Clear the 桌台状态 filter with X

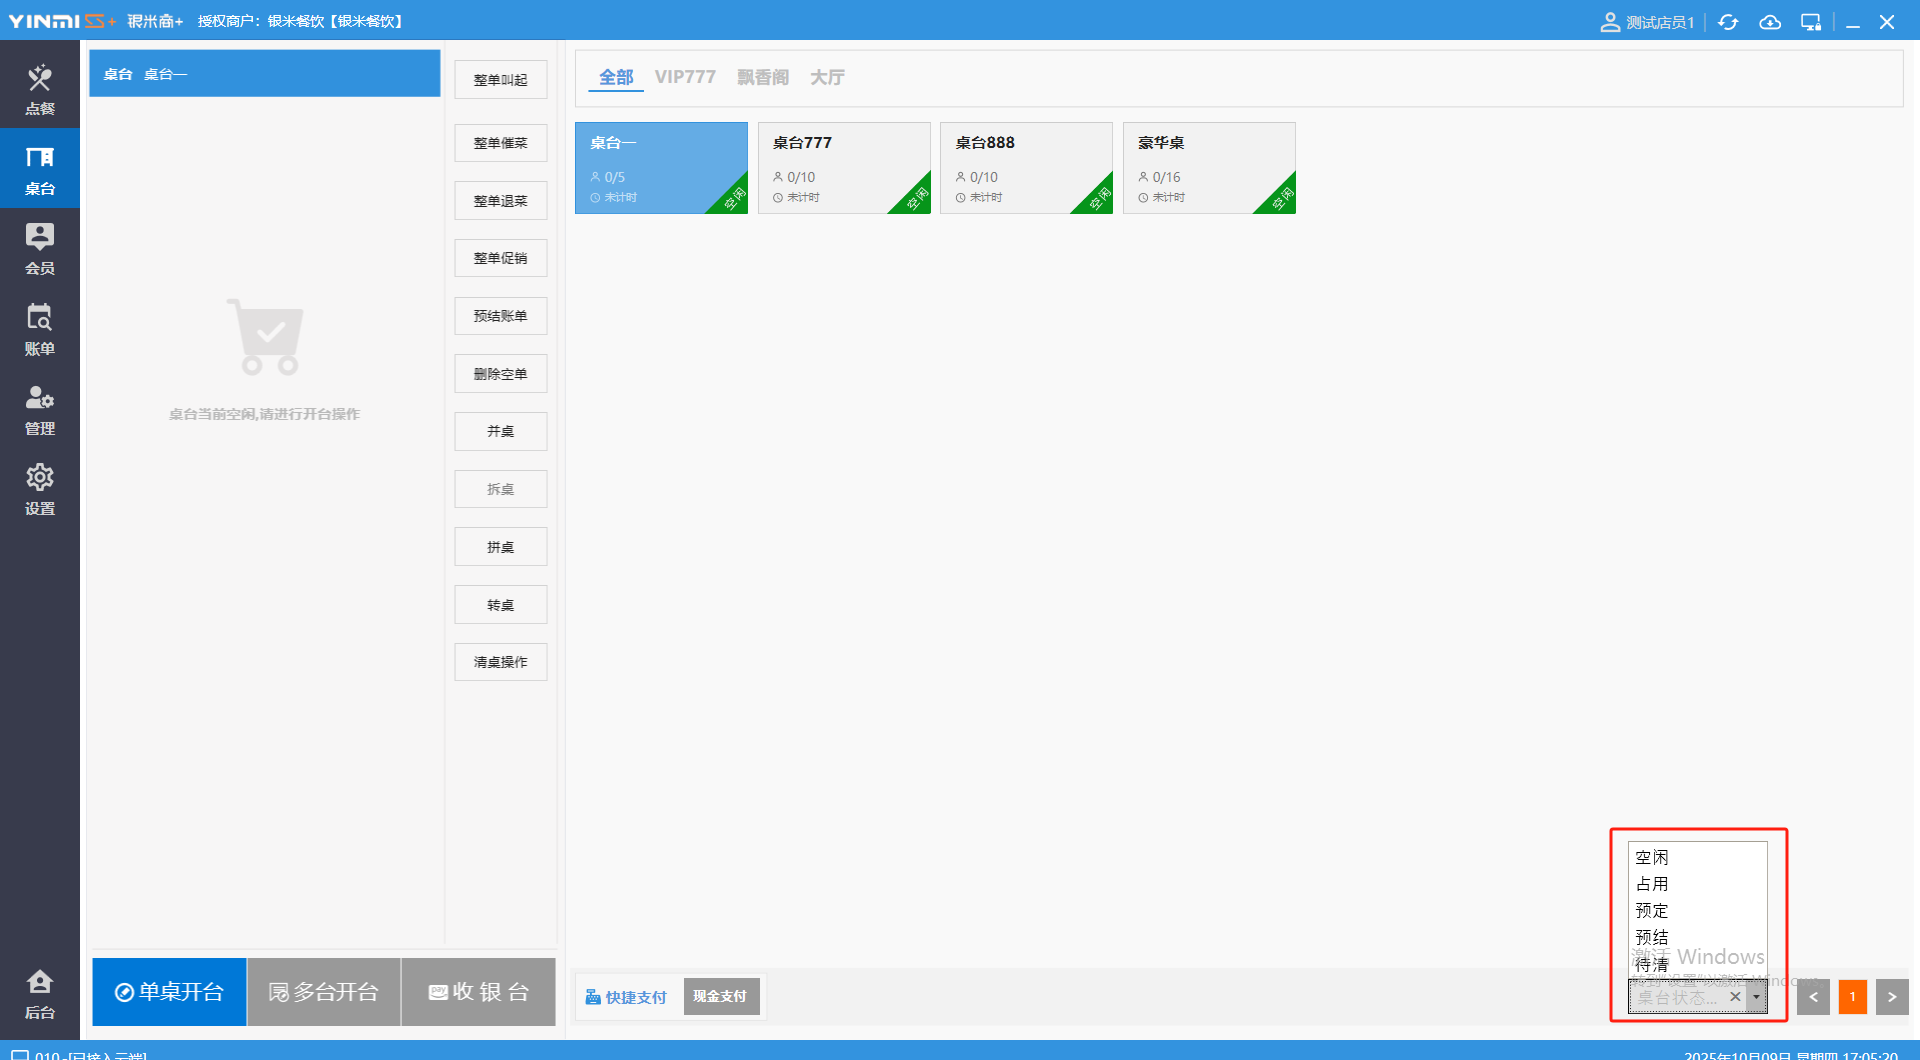coord(1735,997)
